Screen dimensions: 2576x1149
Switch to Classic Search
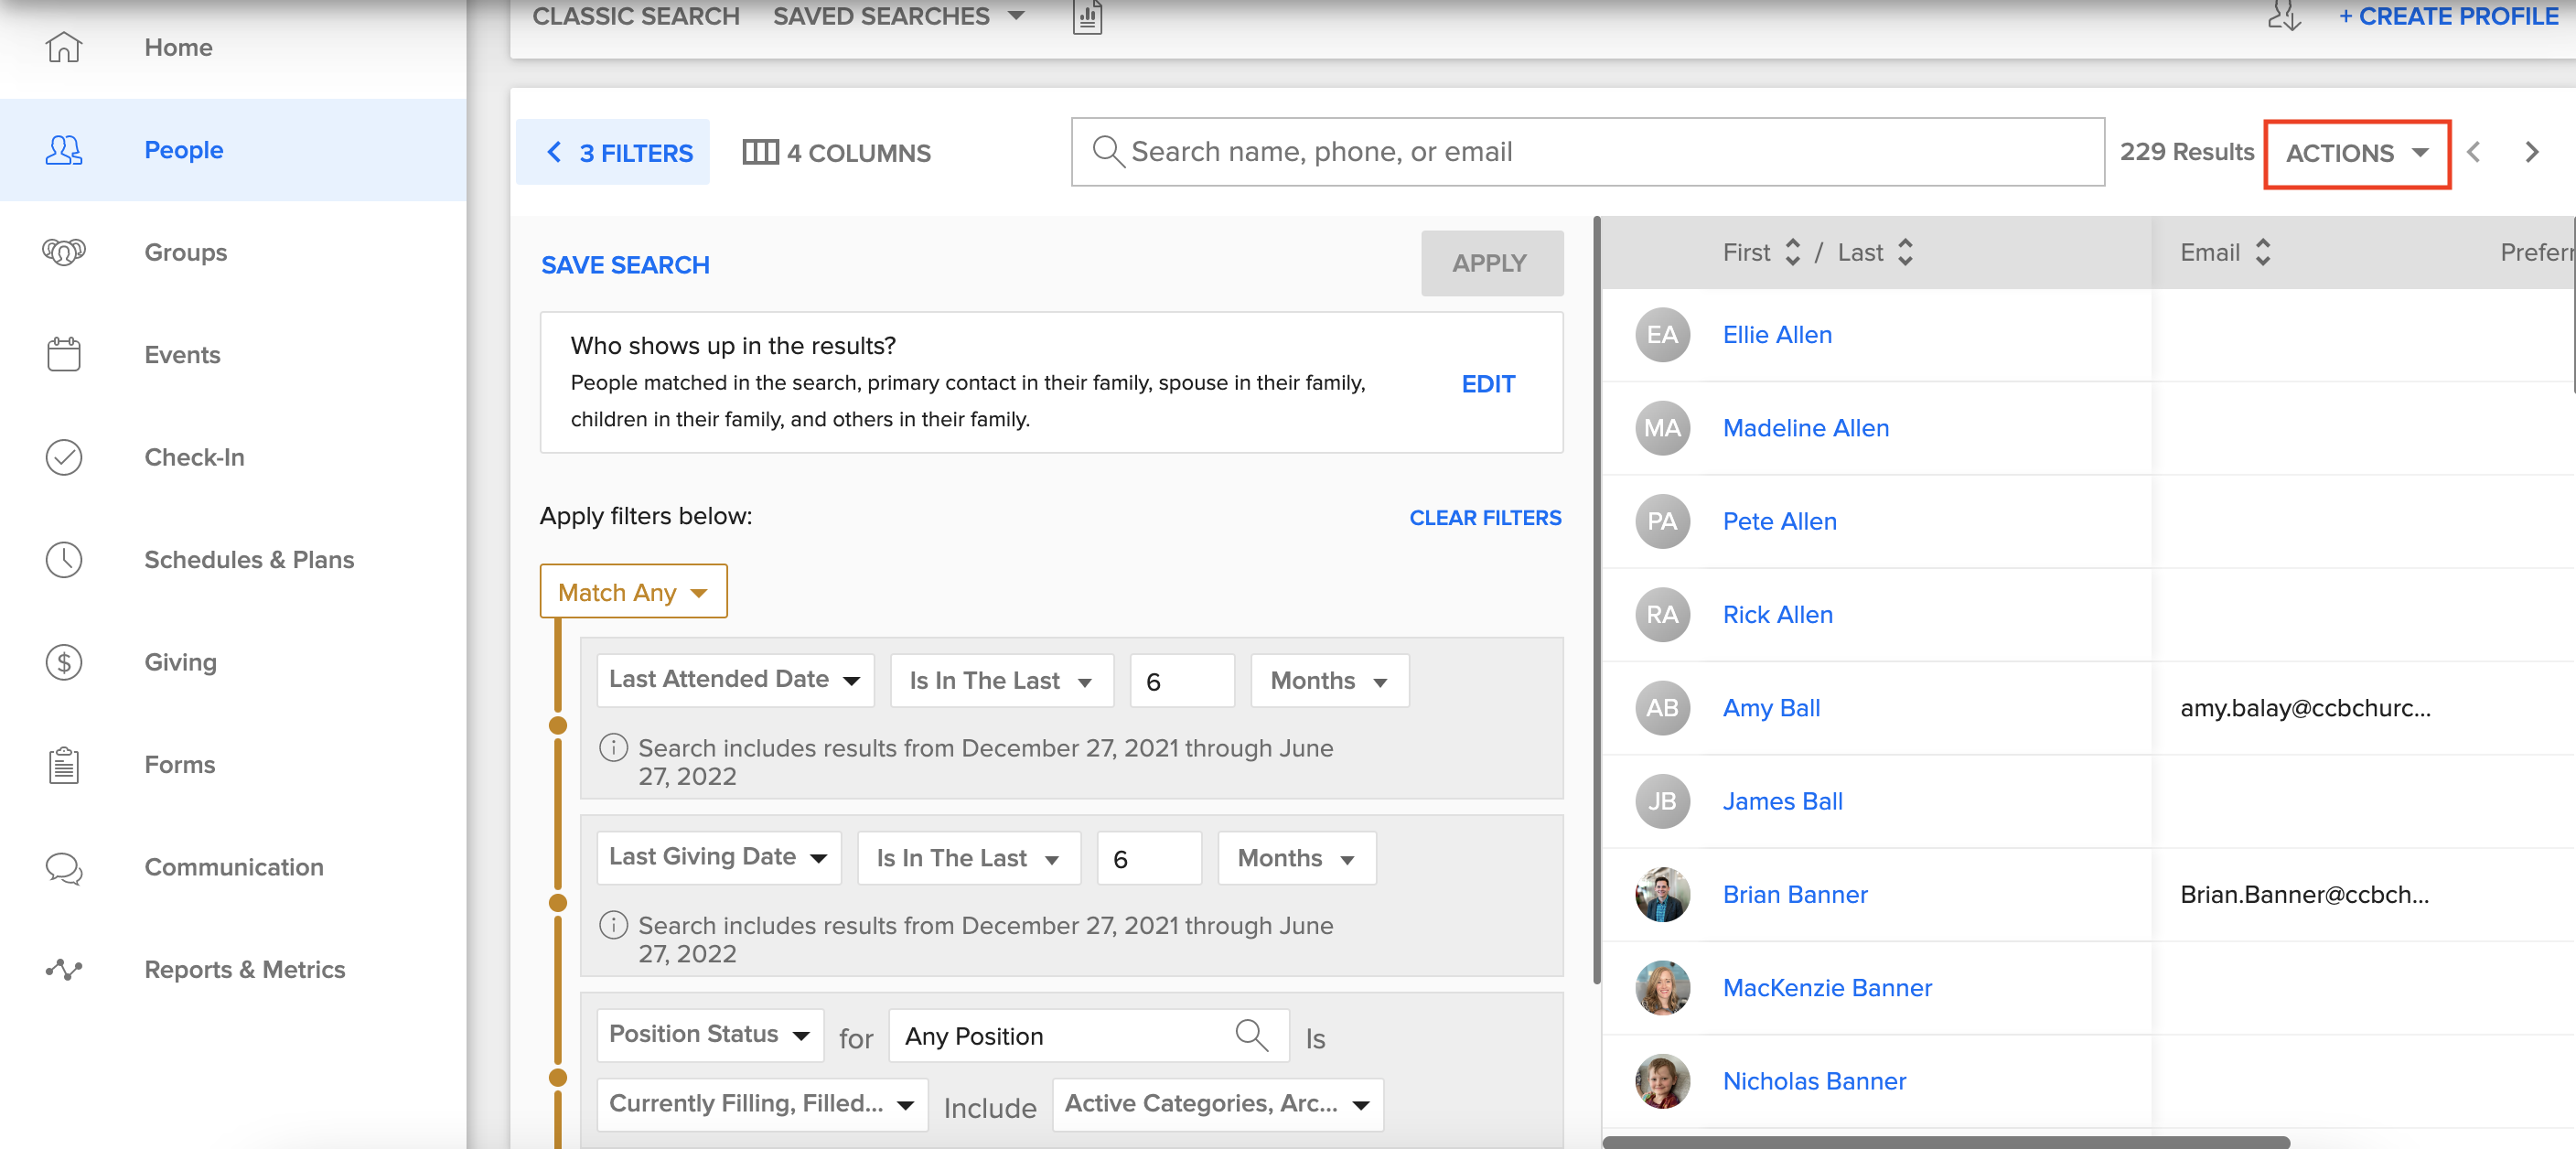tap(635, 16)
